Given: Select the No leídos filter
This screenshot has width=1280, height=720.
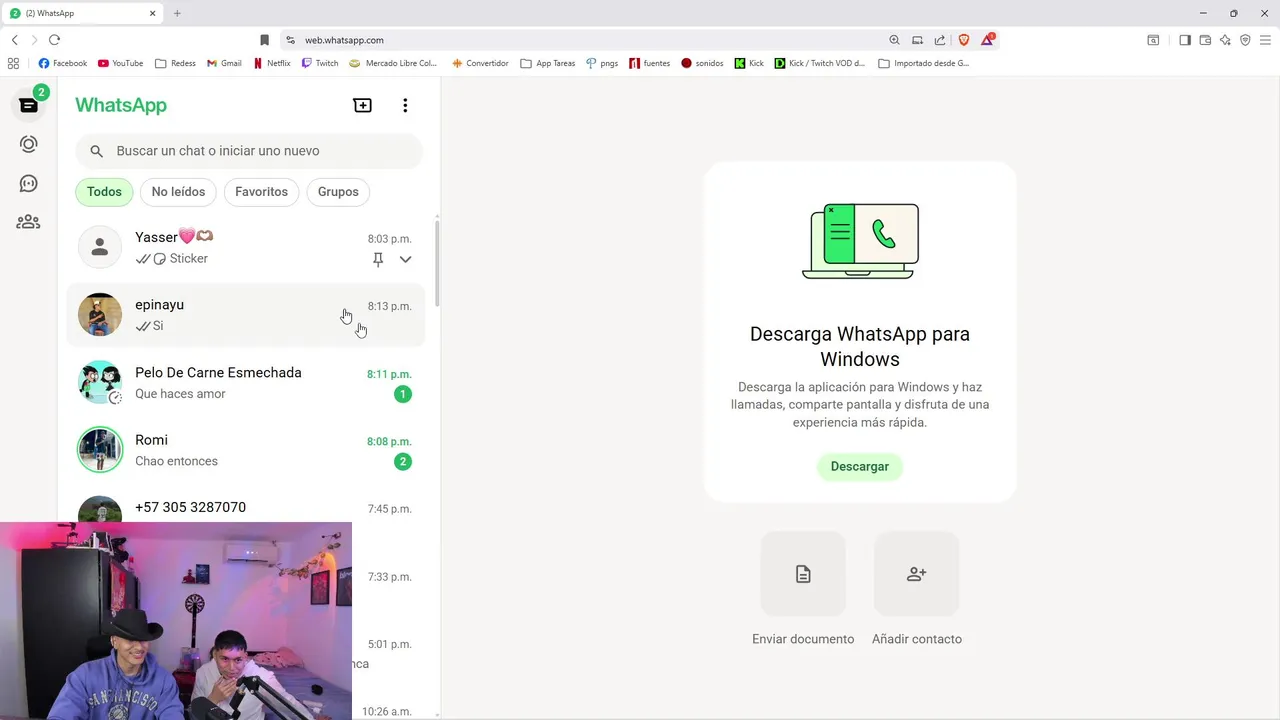Looking at the screenshot, I should (x=178, y=192).
